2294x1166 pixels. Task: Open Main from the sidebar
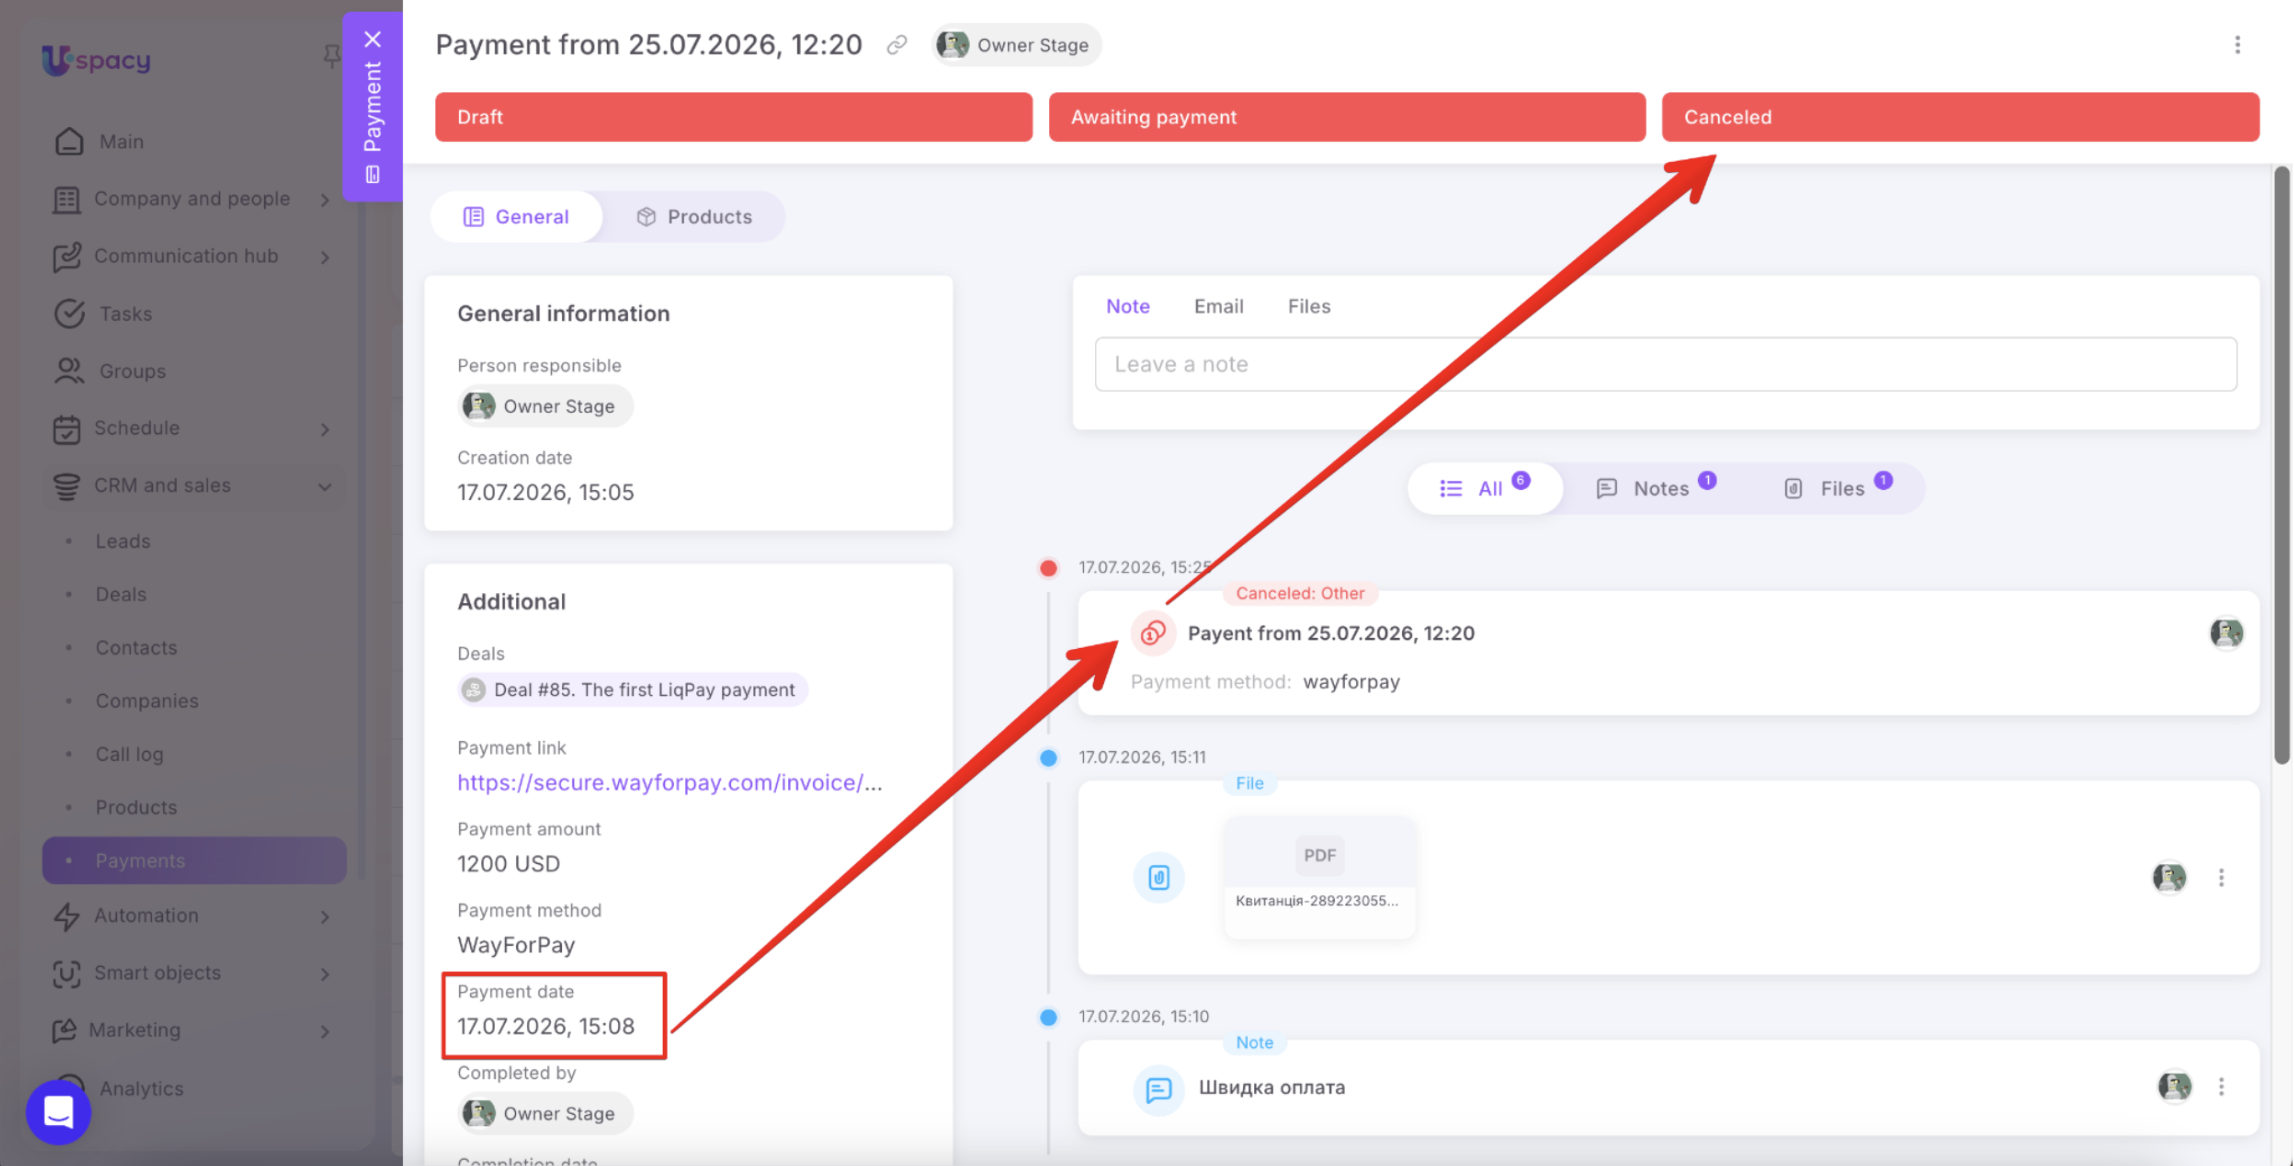pos(121,141)
